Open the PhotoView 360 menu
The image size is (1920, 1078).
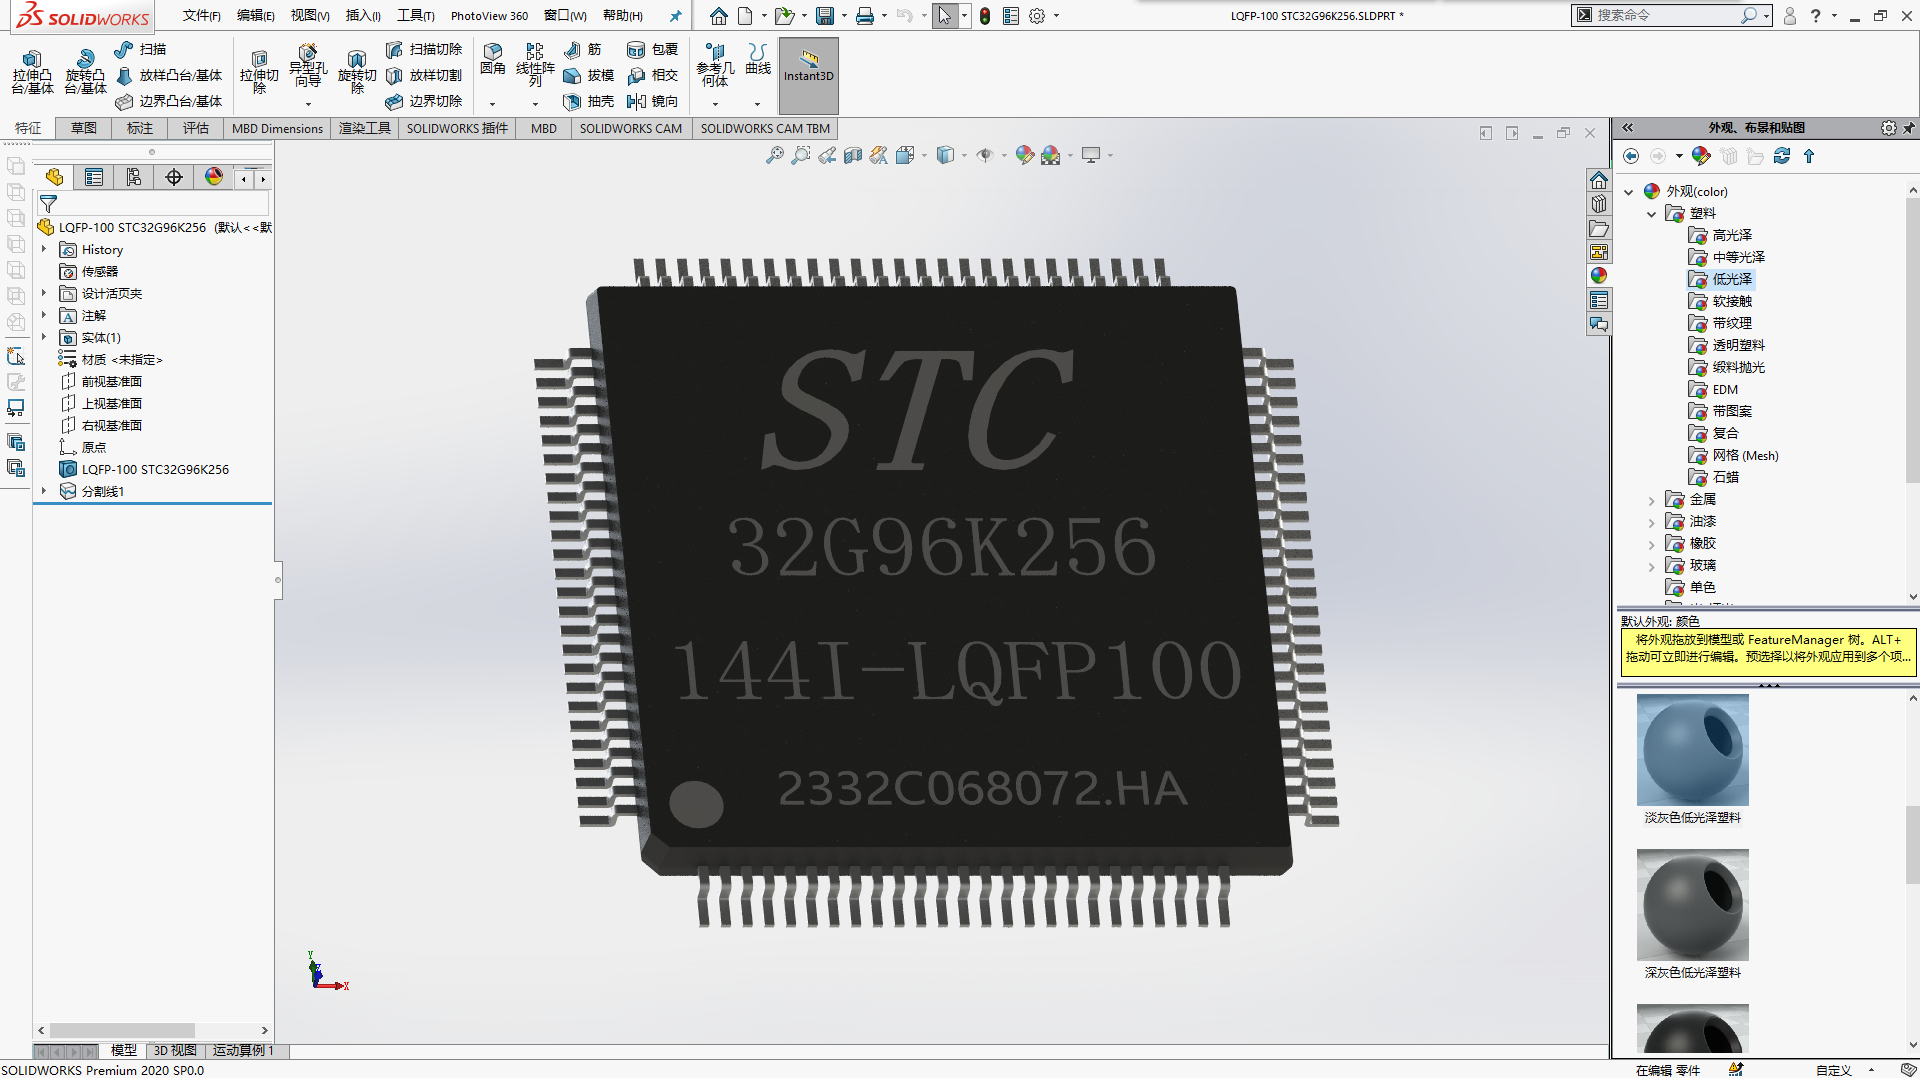pyautogui.click(x=489, y=16)
